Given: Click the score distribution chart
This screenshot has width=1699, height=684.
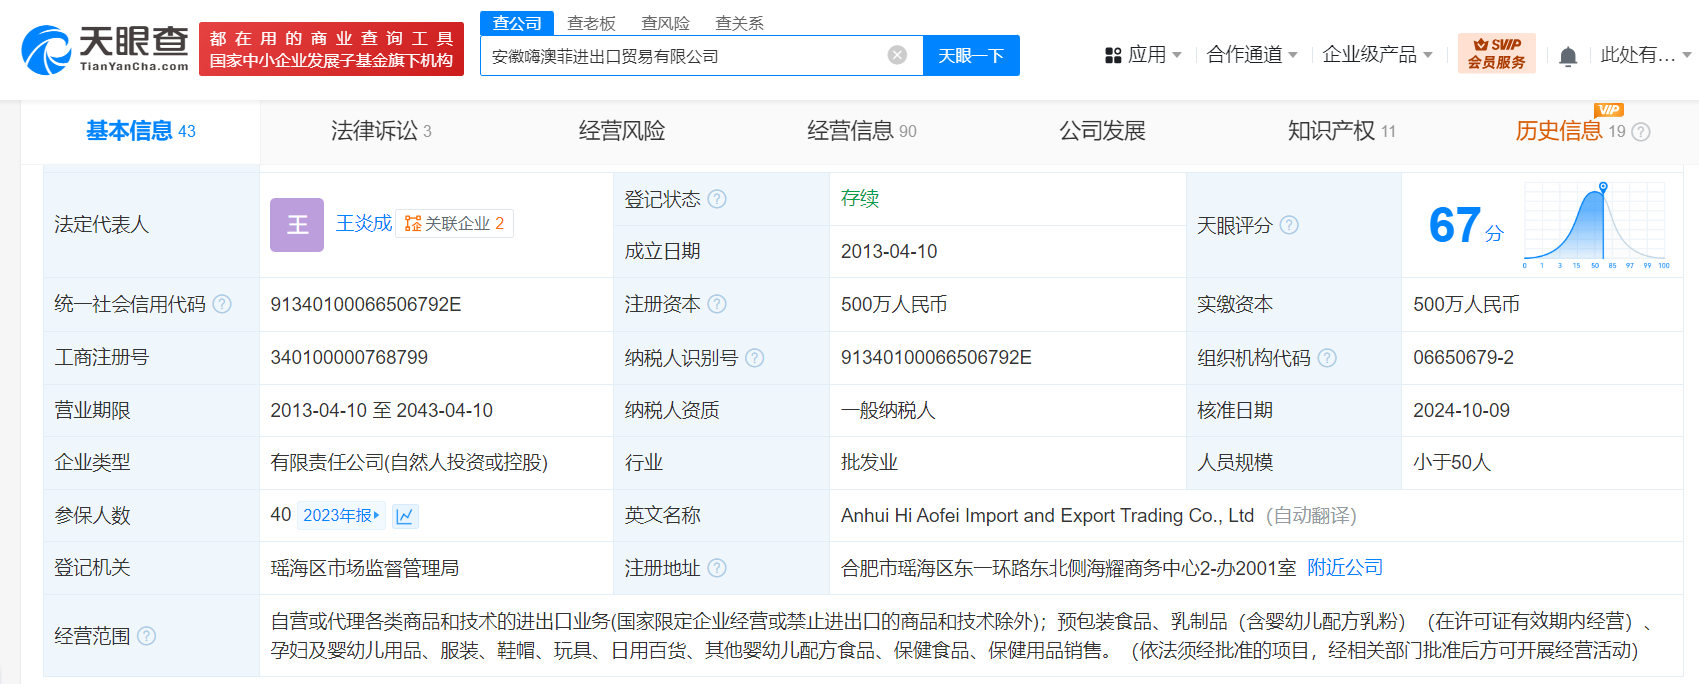Looking at the screenshot, I should (1596, 224).
